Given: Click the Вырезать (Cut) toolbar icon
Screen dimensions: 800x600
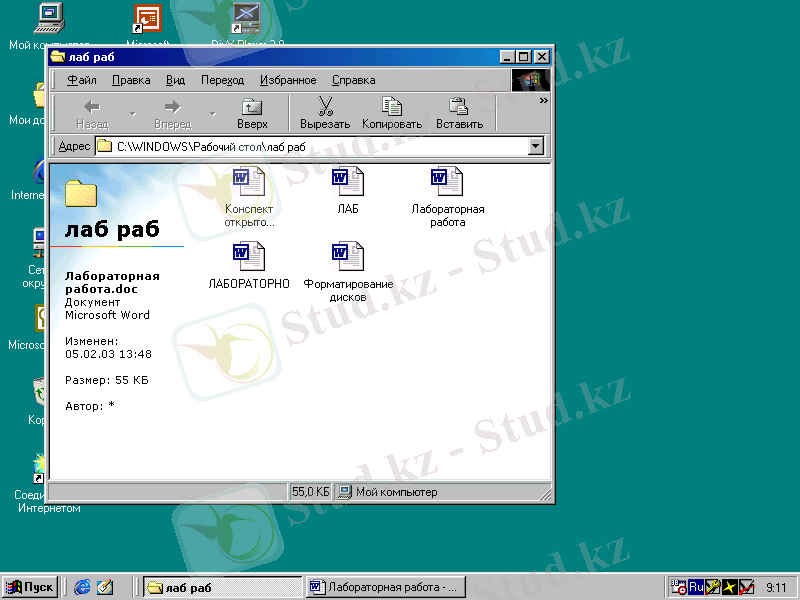Looking at the screenshot, I should [325, 108].
